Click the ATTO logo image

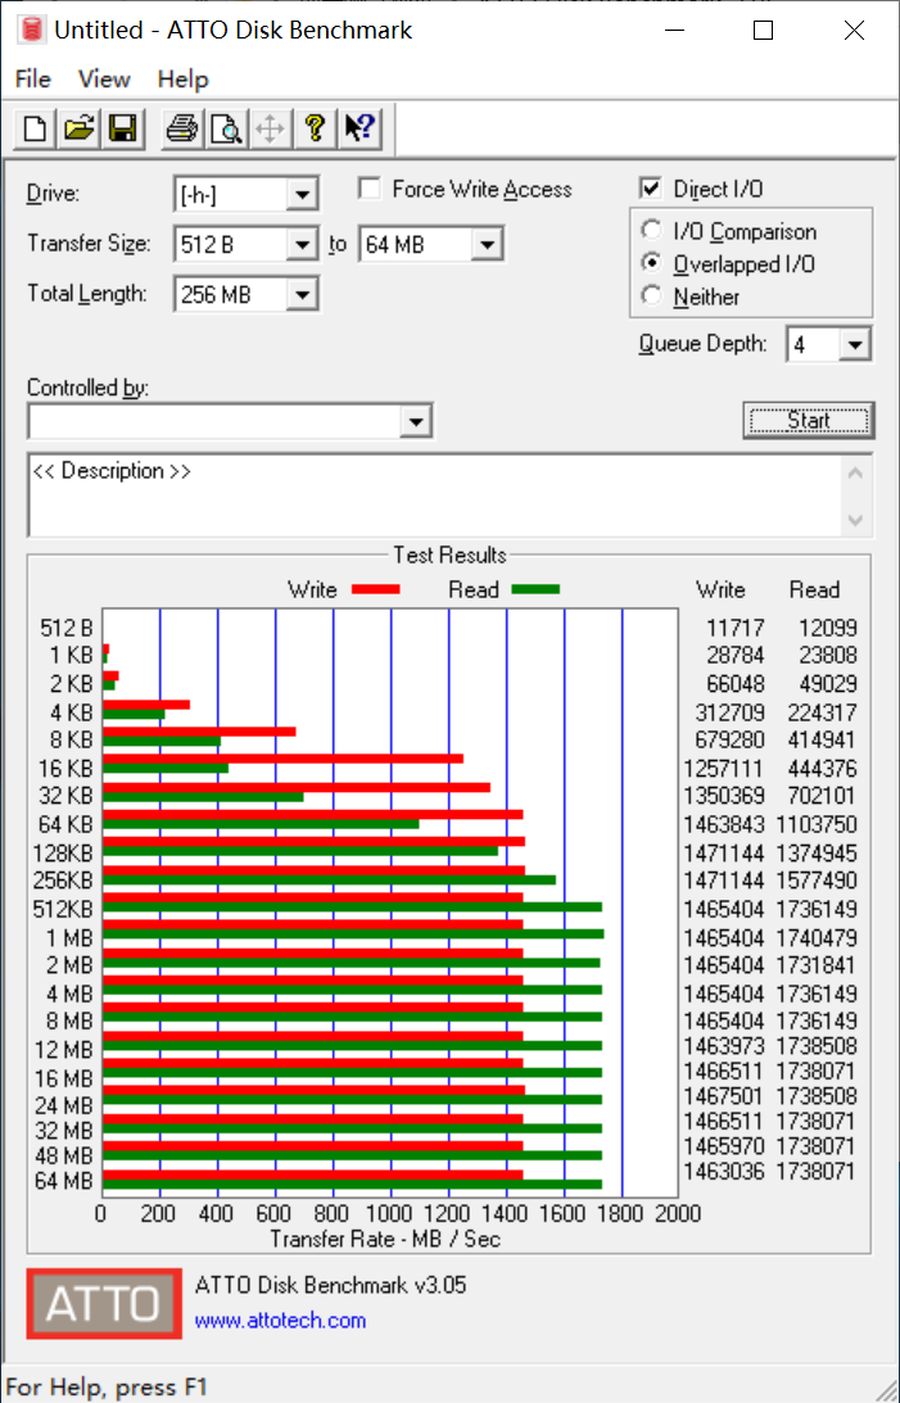(104, 1303)
